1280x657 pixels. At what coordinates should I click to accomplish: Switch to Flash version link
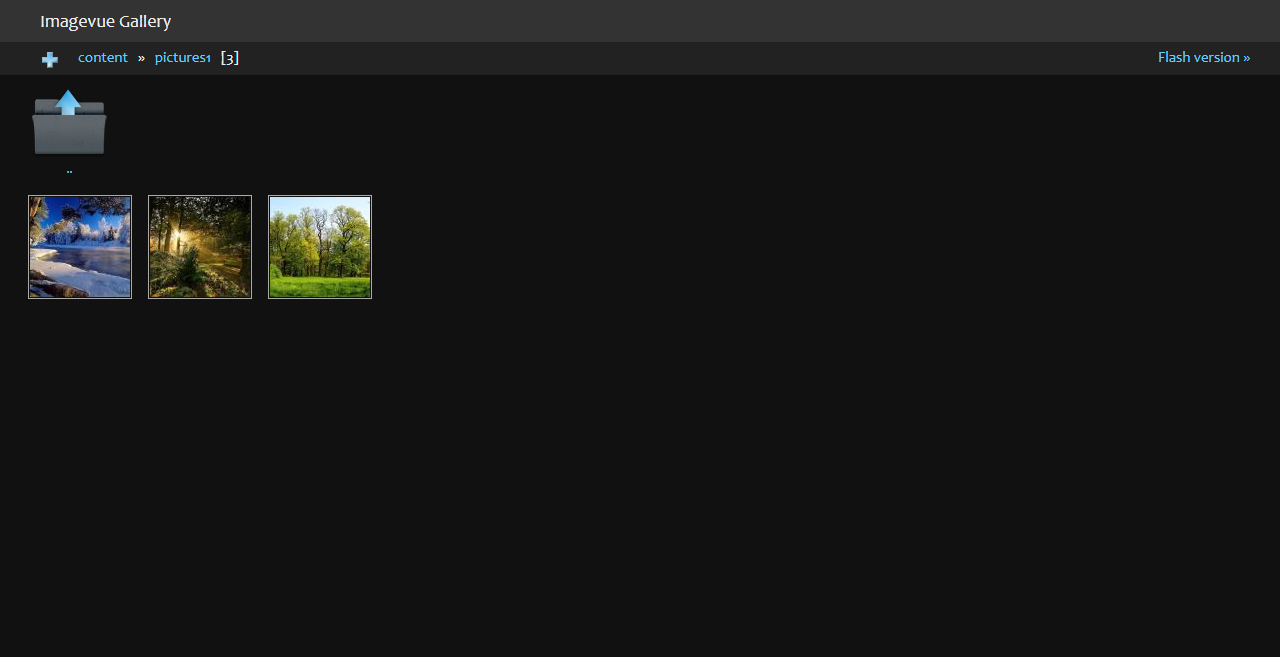[1204, 57]
